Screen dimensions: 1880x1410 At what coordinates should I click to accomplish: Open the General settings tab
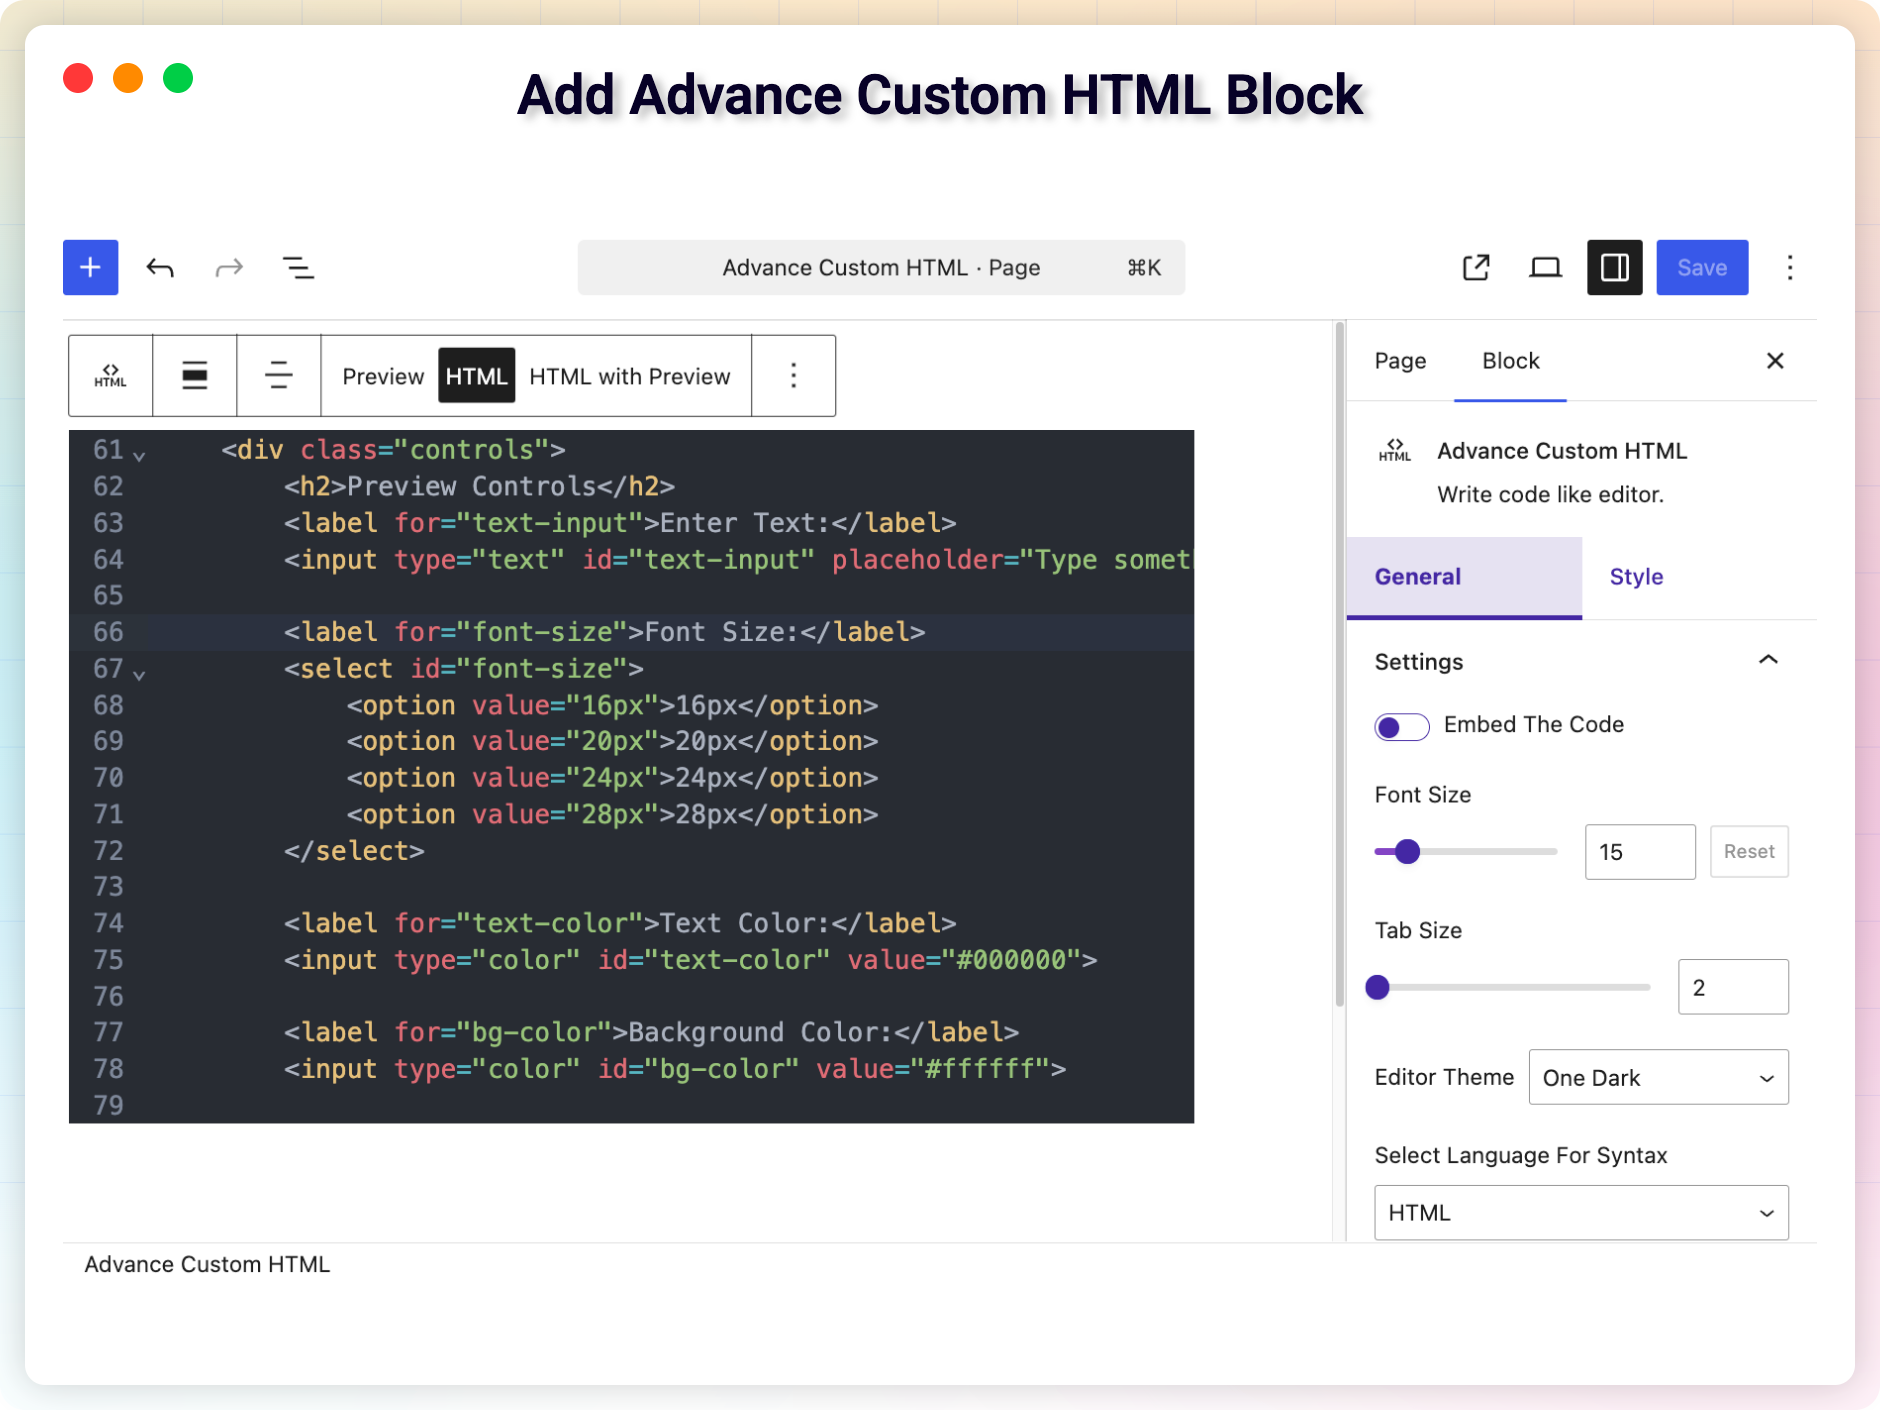[1464, 577]
